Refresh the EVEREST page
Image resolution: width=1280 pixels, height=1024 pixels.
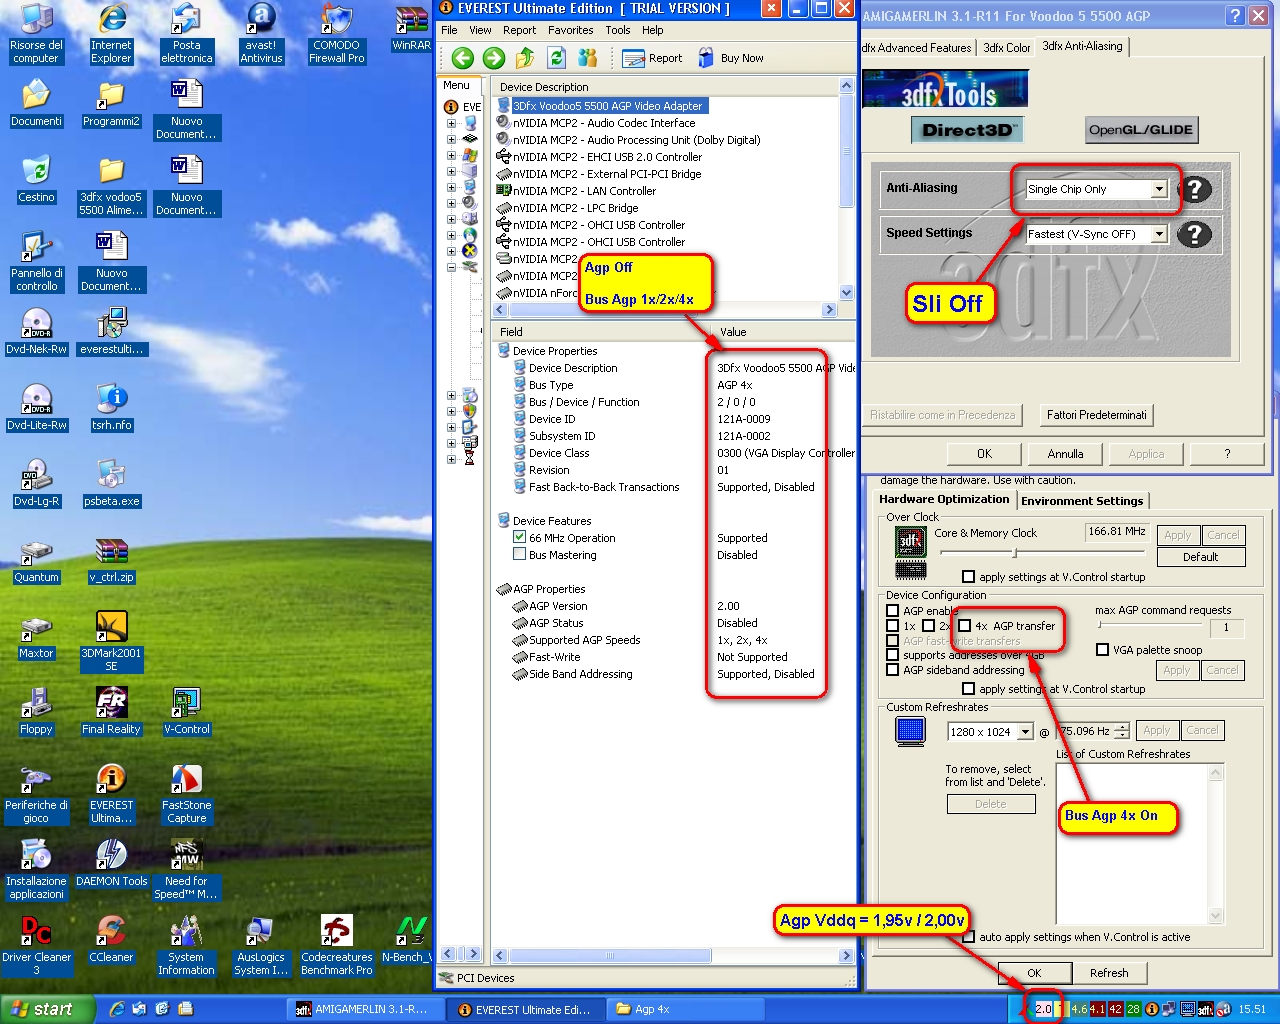(557, 58)
